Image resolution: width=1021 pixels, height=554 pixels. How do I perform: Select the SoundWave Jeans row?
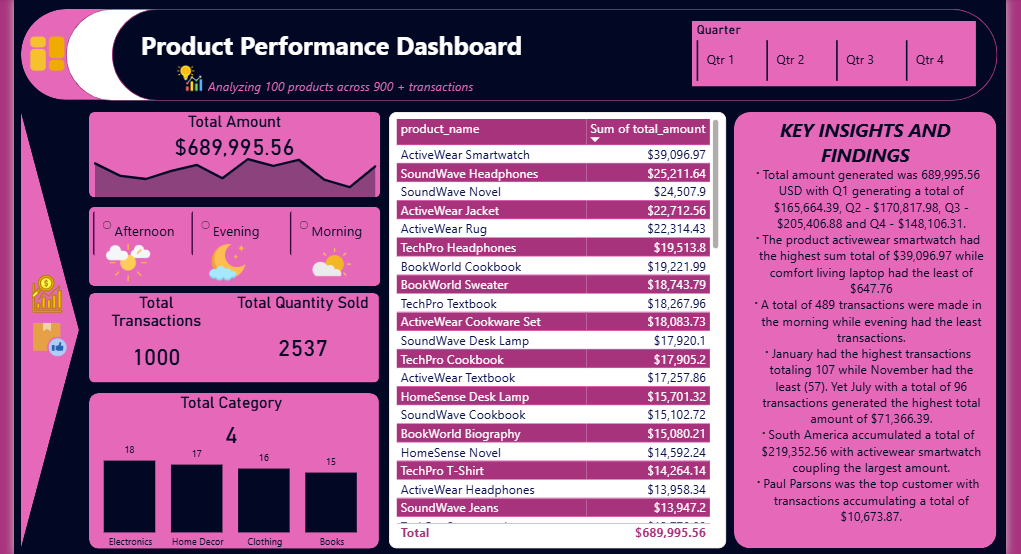(553, 508)
